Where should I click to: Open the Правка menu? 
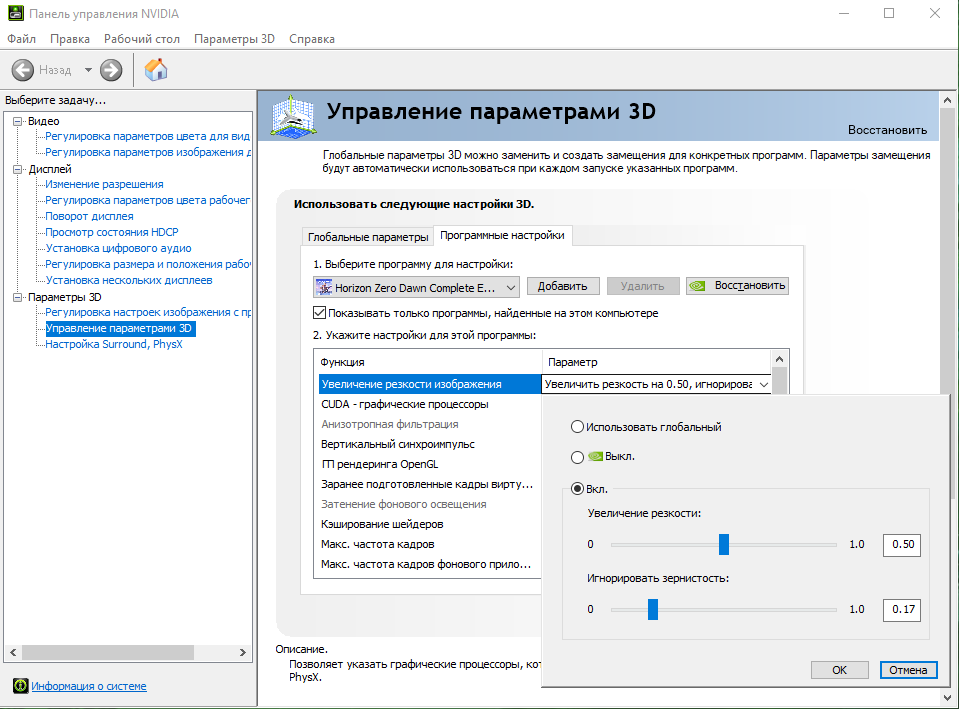tap(70, 39)
